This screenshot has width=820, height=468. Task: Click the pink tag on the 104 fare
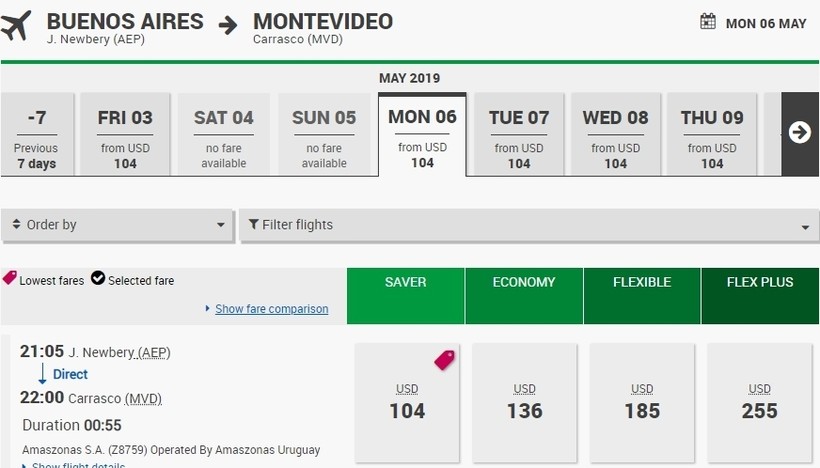click(x=444, y=360)
